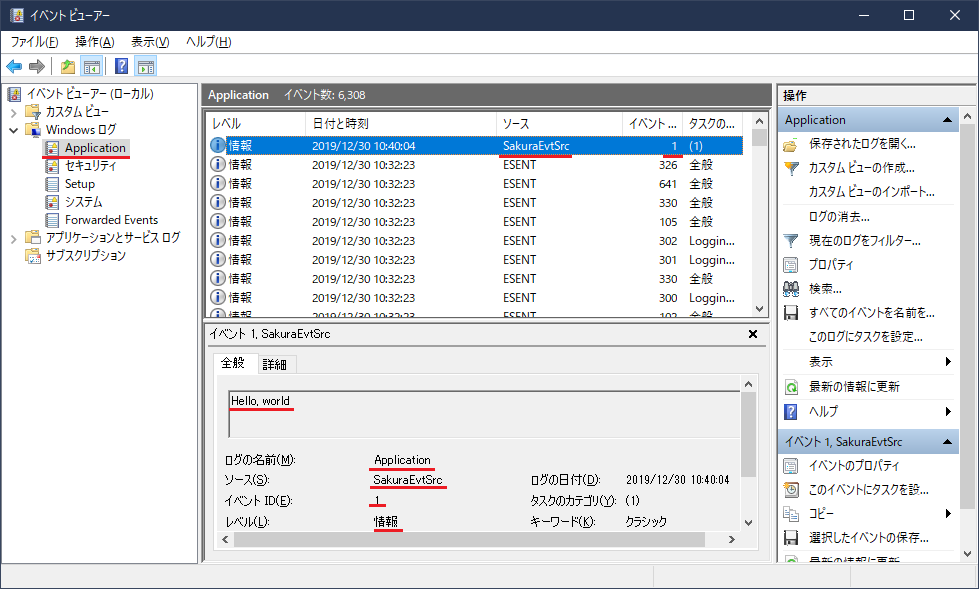Viewport: 979px width, 589px height.
Task: Click the show/hide console tree toolbar icon
Action: click(x=92, y=67)
